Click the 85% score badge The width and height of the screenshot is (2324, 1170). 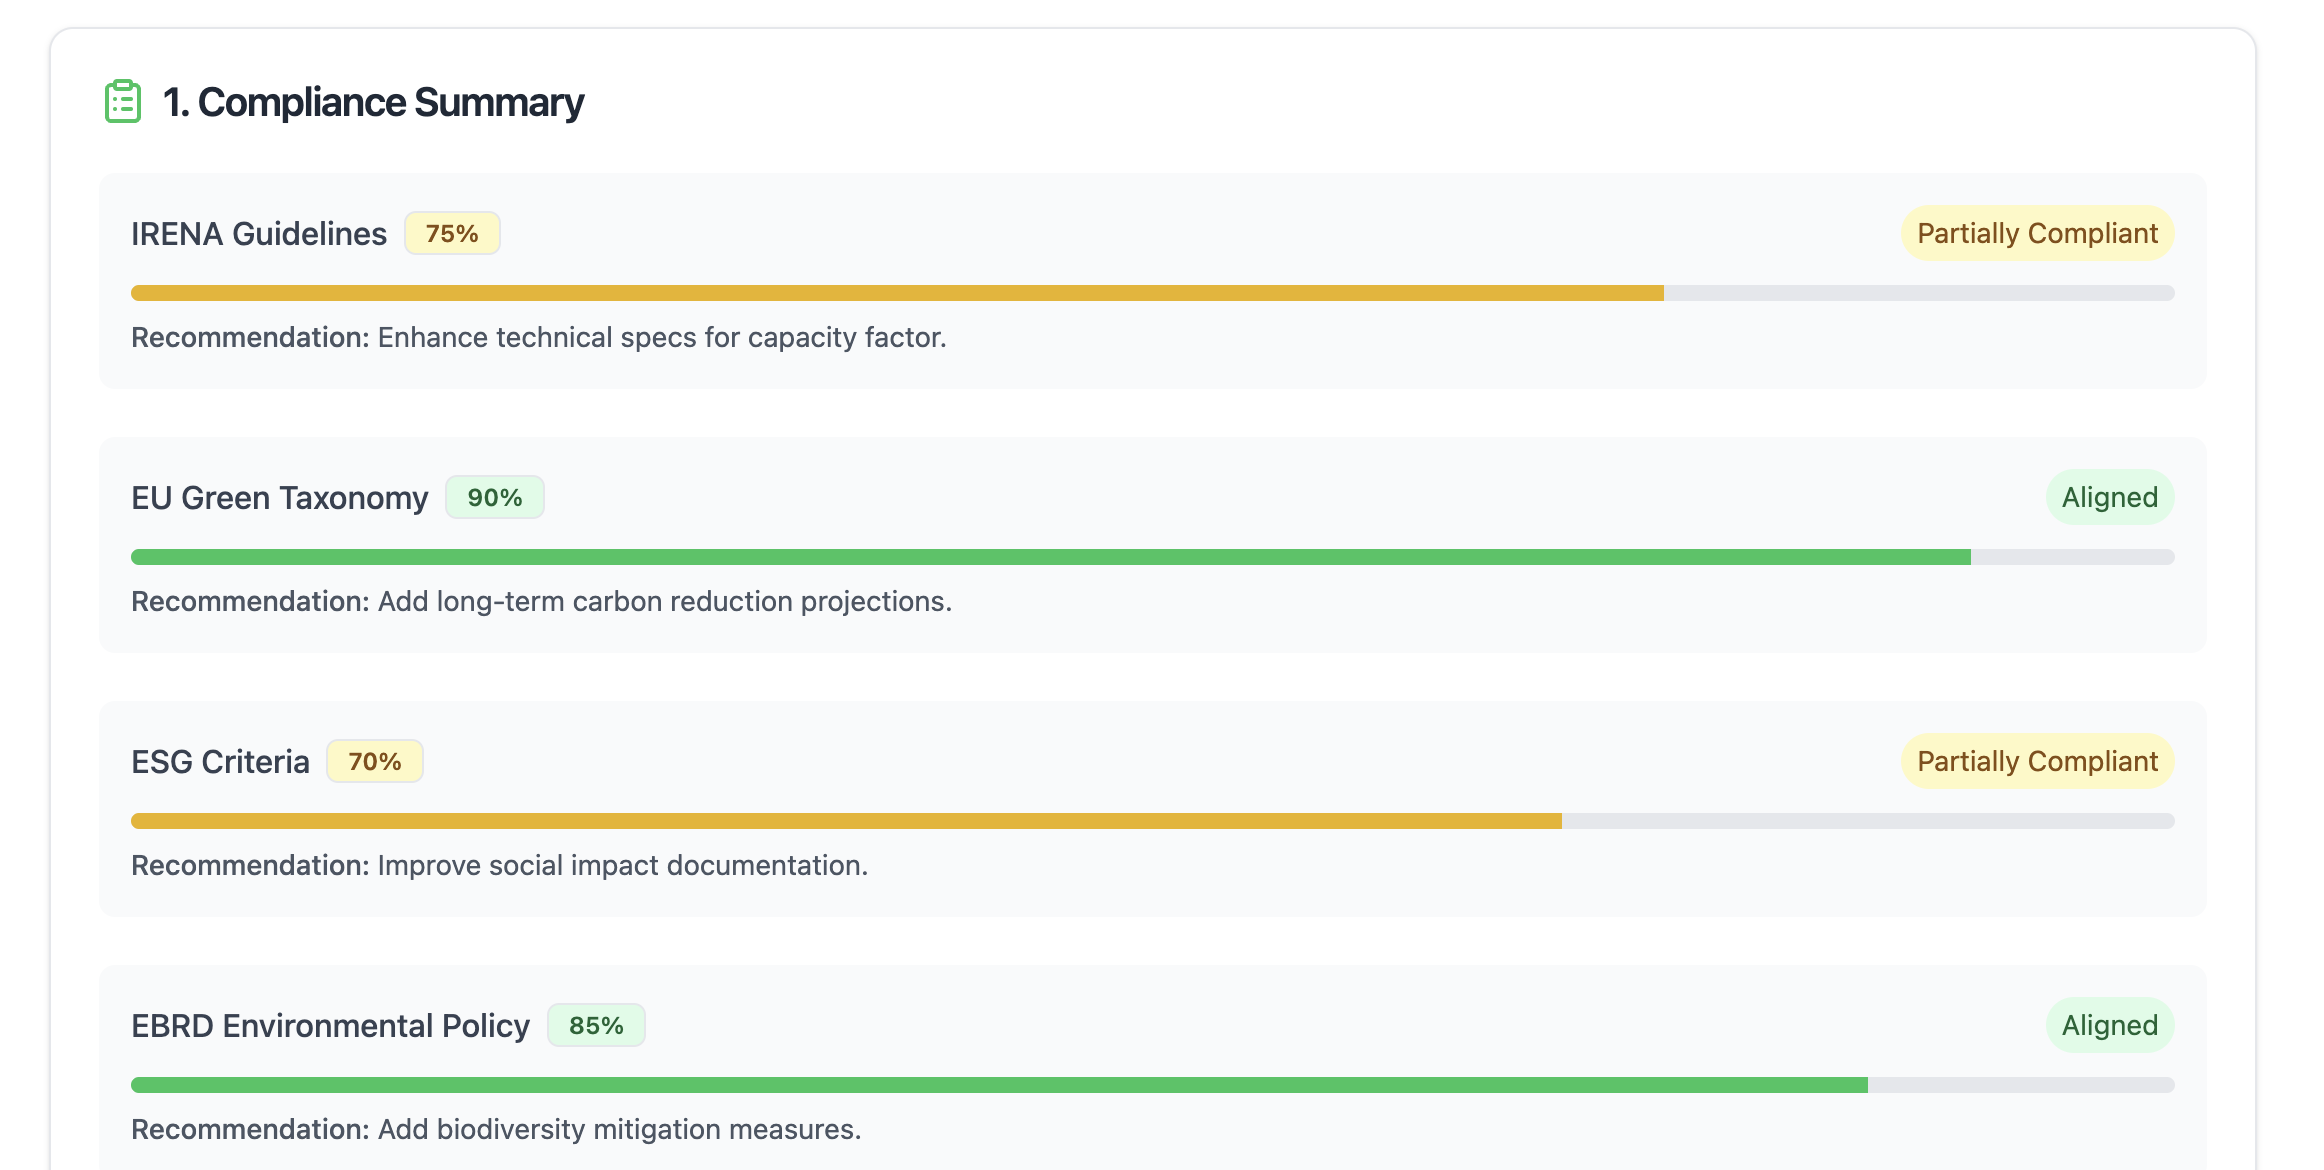pos(596,1025)
